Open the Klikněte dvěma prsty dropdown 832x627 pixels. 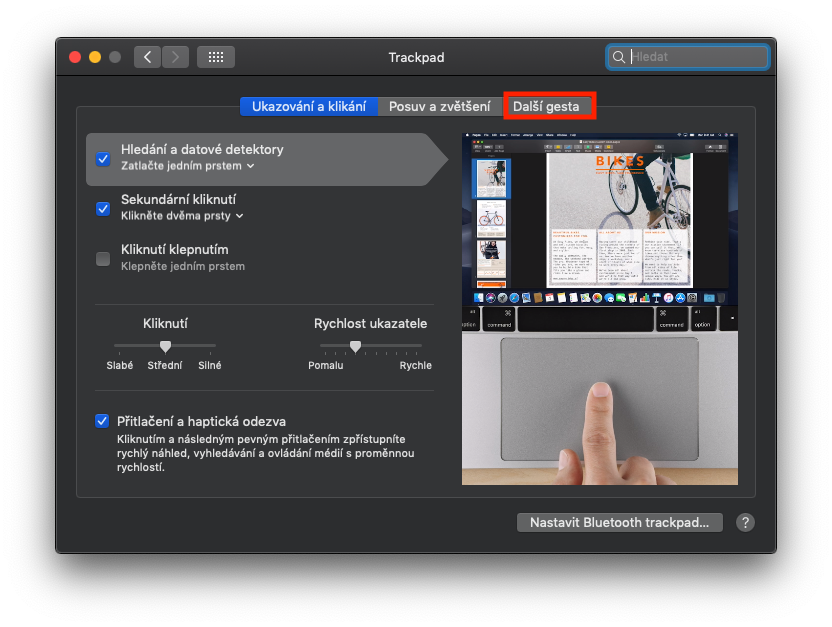pyautogui.click(x=183, y=216)
